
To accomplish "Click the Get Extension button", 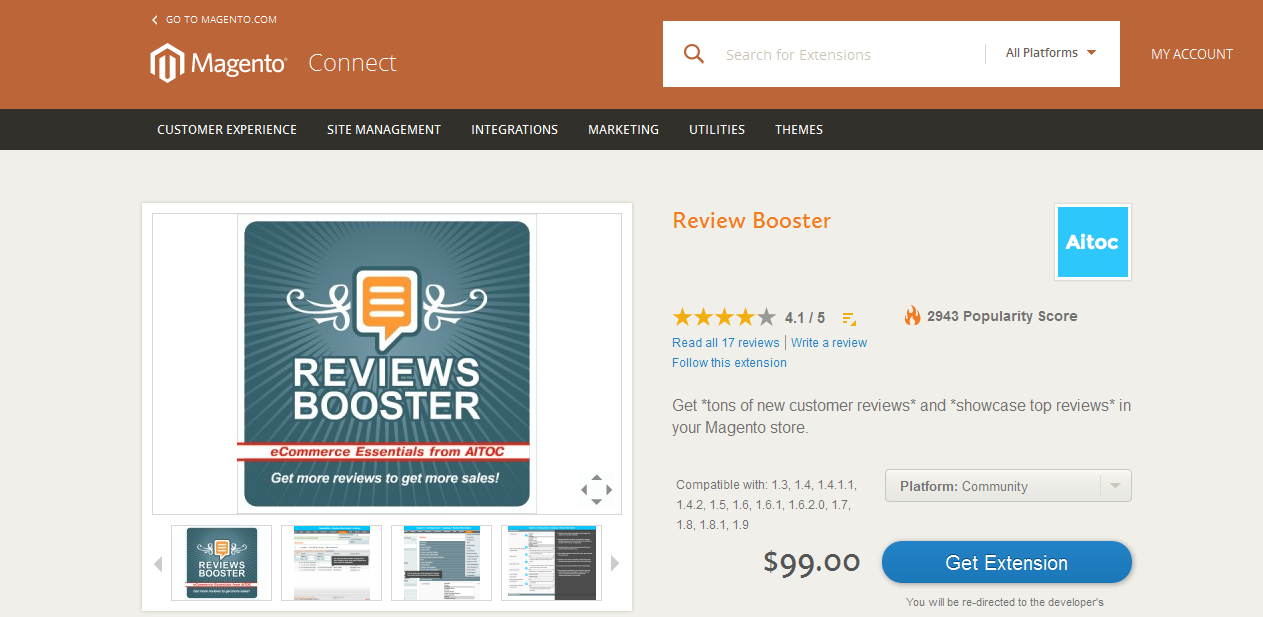I will [x=1007, y=563].
